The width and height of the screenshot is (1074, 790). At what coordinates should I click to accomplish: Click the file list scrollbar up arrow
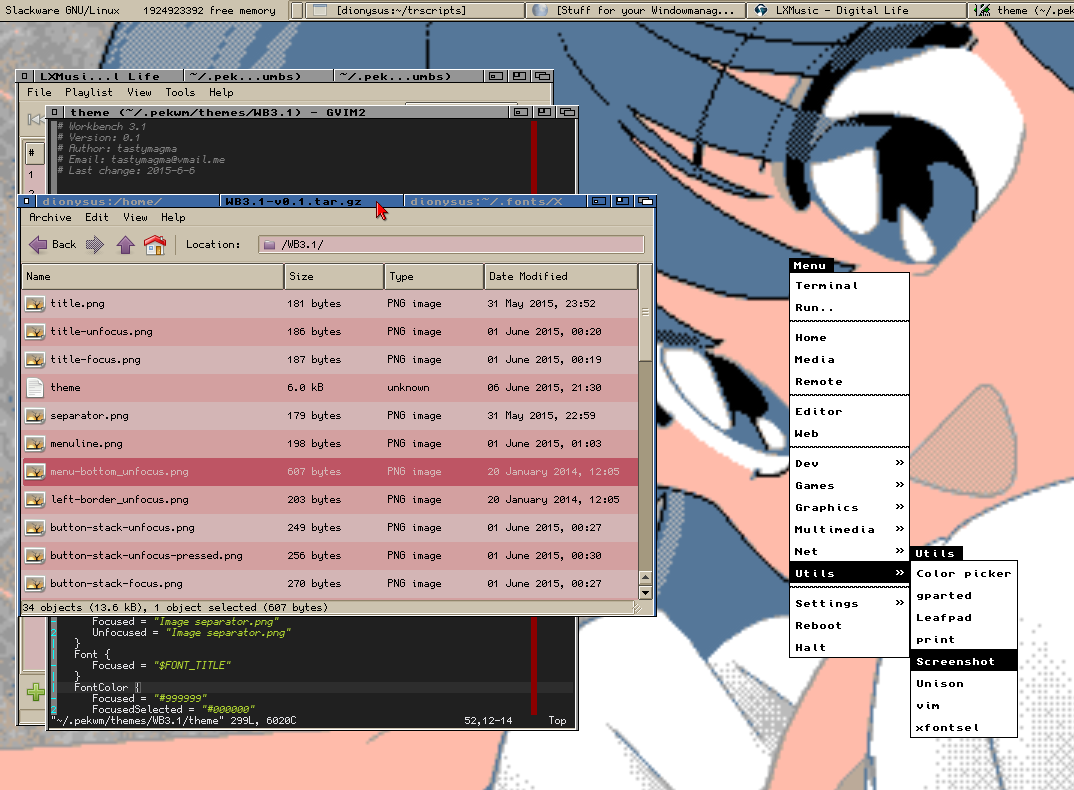pyautogui.click(x=645, y=578)
